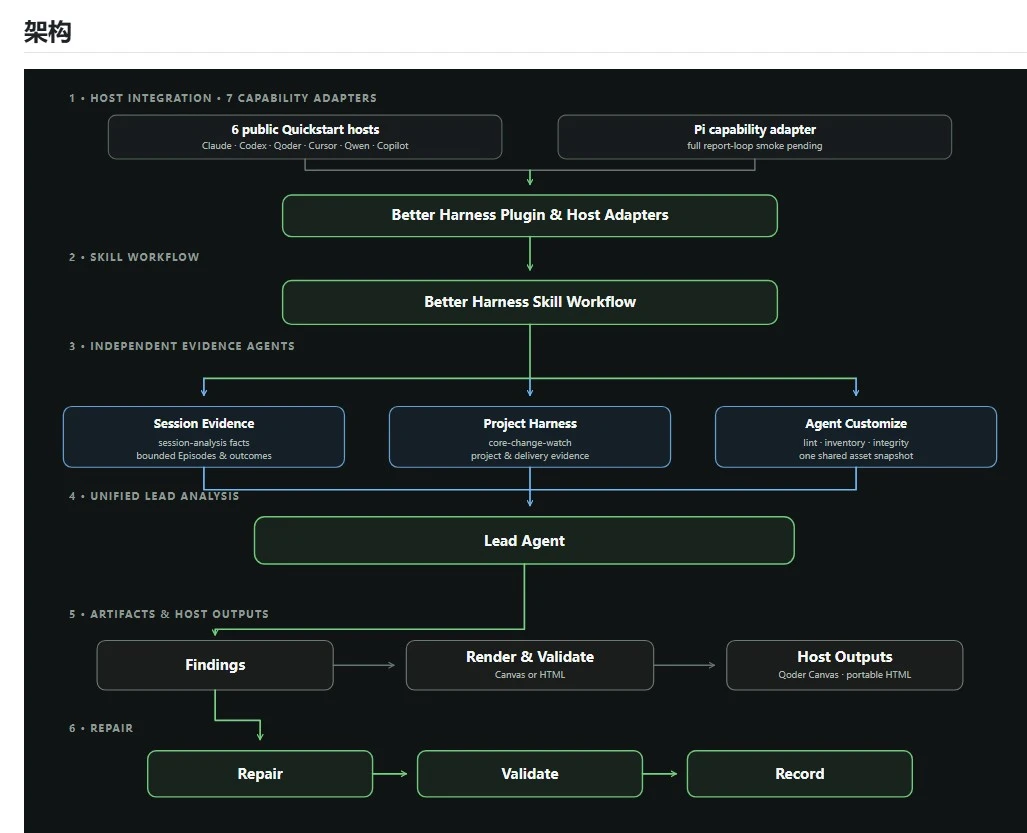
Task: Click the Host Outputs box
Action: point(844,665)
